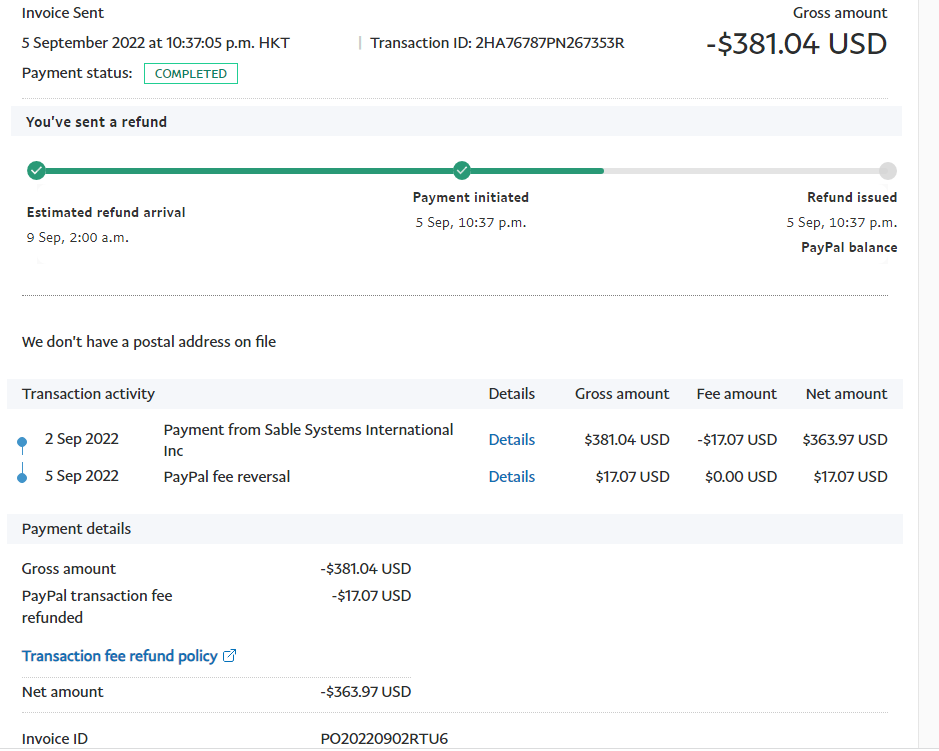Open the Transaction fee refund policy link
Screen dimensions: 939x751
coord(119,656)
